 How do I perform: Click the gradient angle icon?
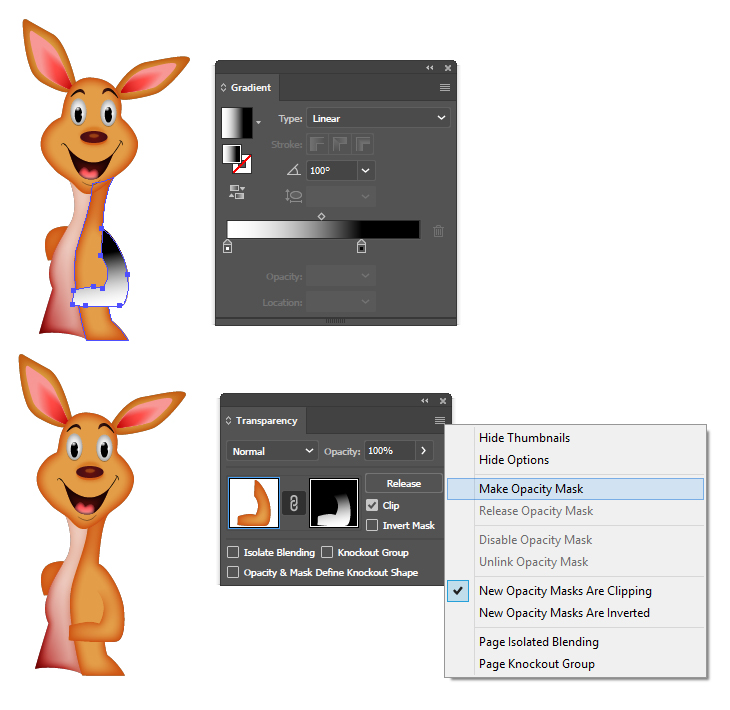point(293,170)
